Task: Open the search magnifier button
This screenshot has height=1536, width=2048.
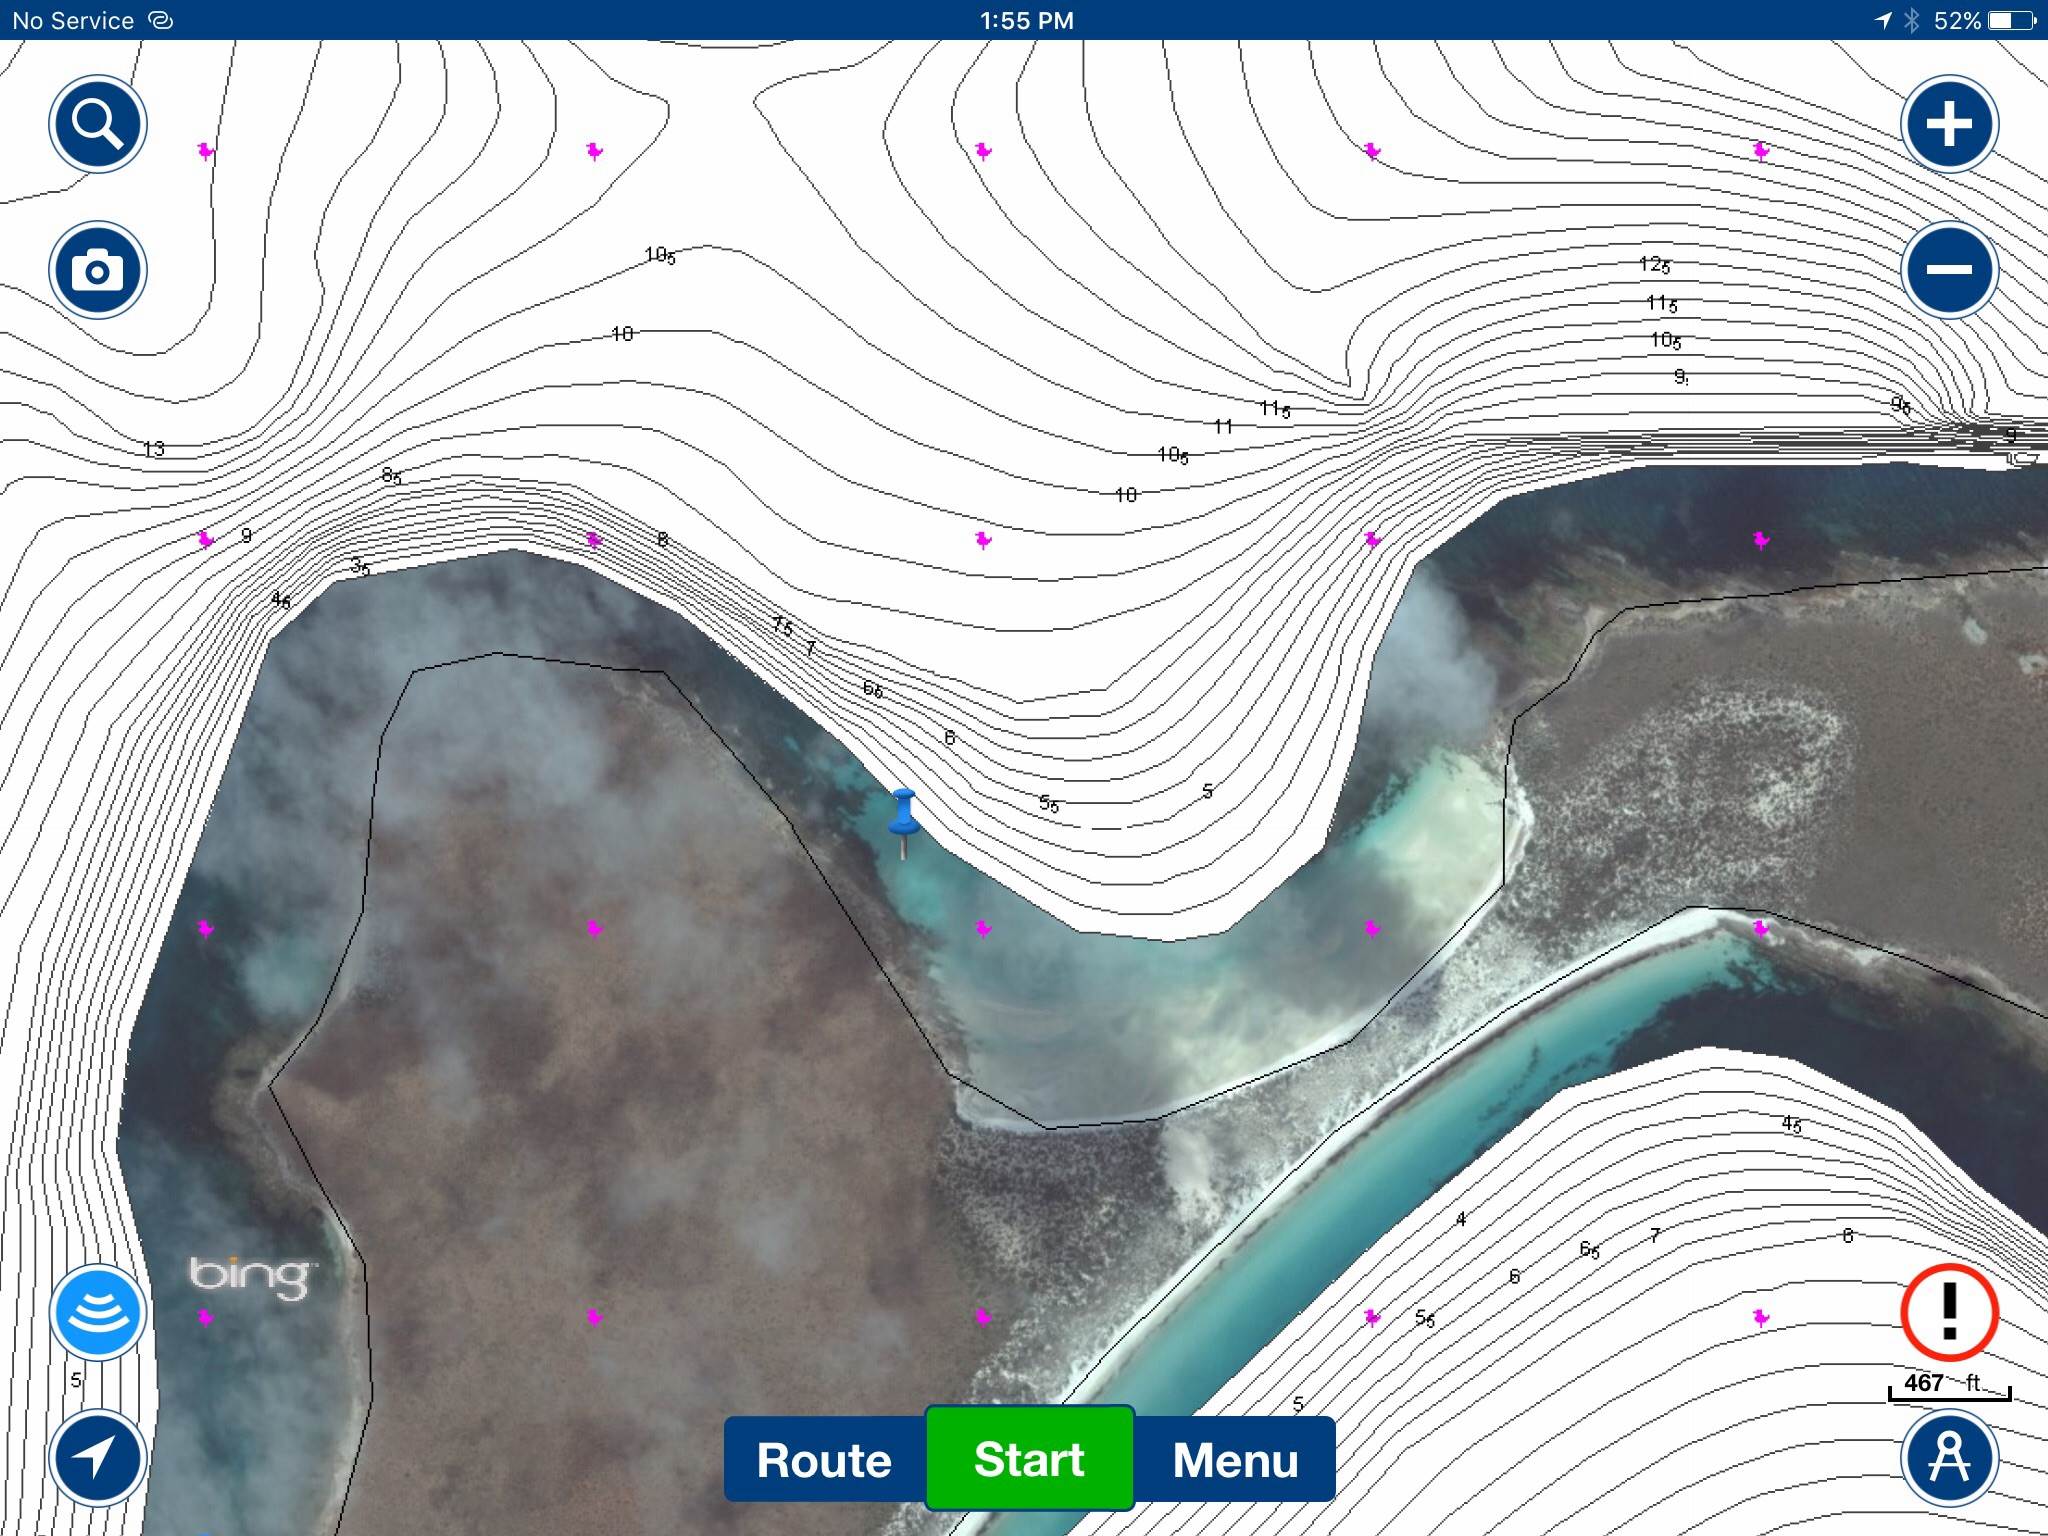Action: click(98, 124)
